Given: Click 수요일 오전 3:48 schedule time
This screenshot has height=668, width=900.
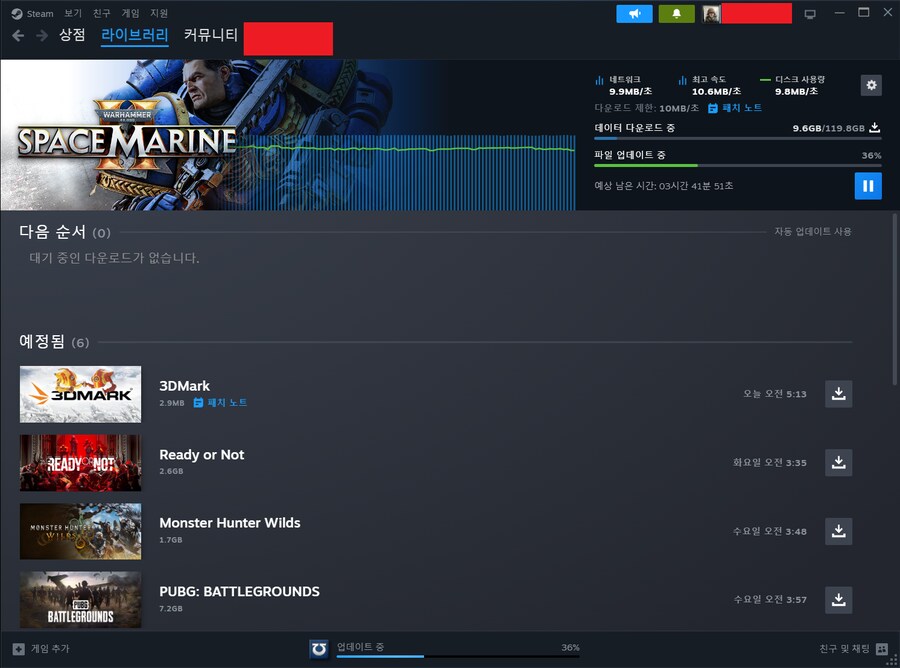Looking at the screenshot, I should tap(770, 531).
